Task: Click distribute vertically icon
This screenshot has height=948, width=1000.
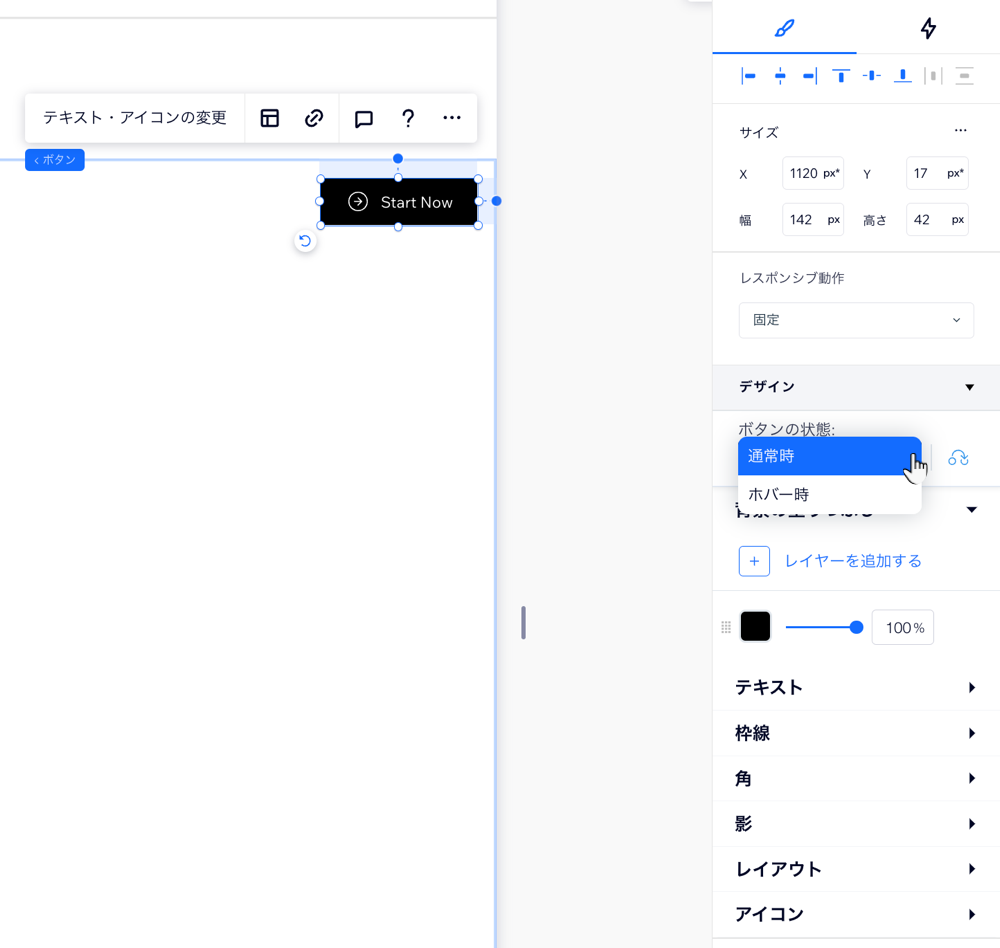Action: point(964,76)
